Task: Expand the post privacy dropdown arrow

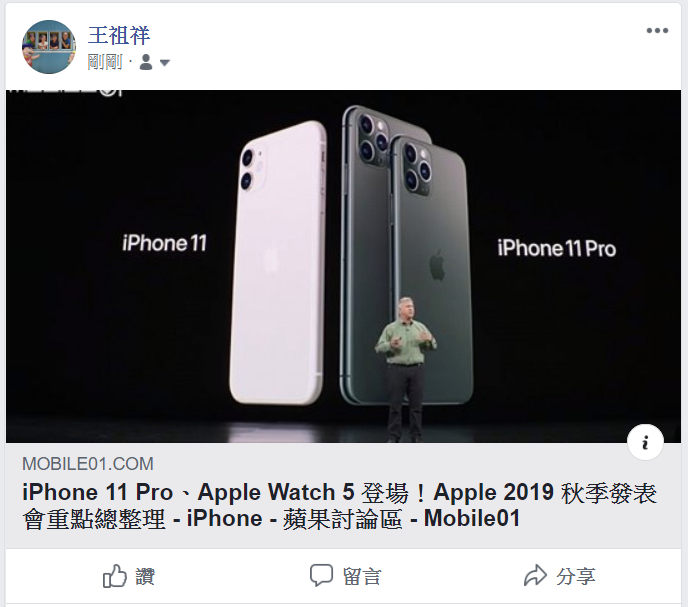Action: 165,63
